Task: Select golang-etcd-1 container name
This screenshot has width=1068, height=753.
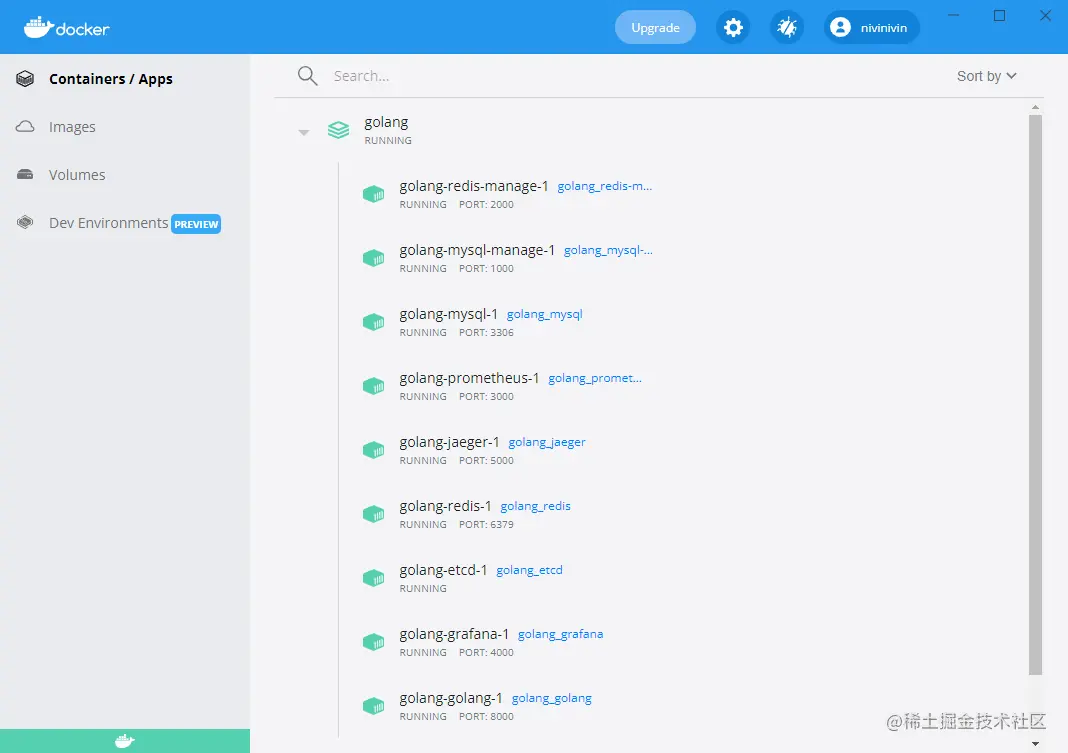Action: [x=443, y=570]
